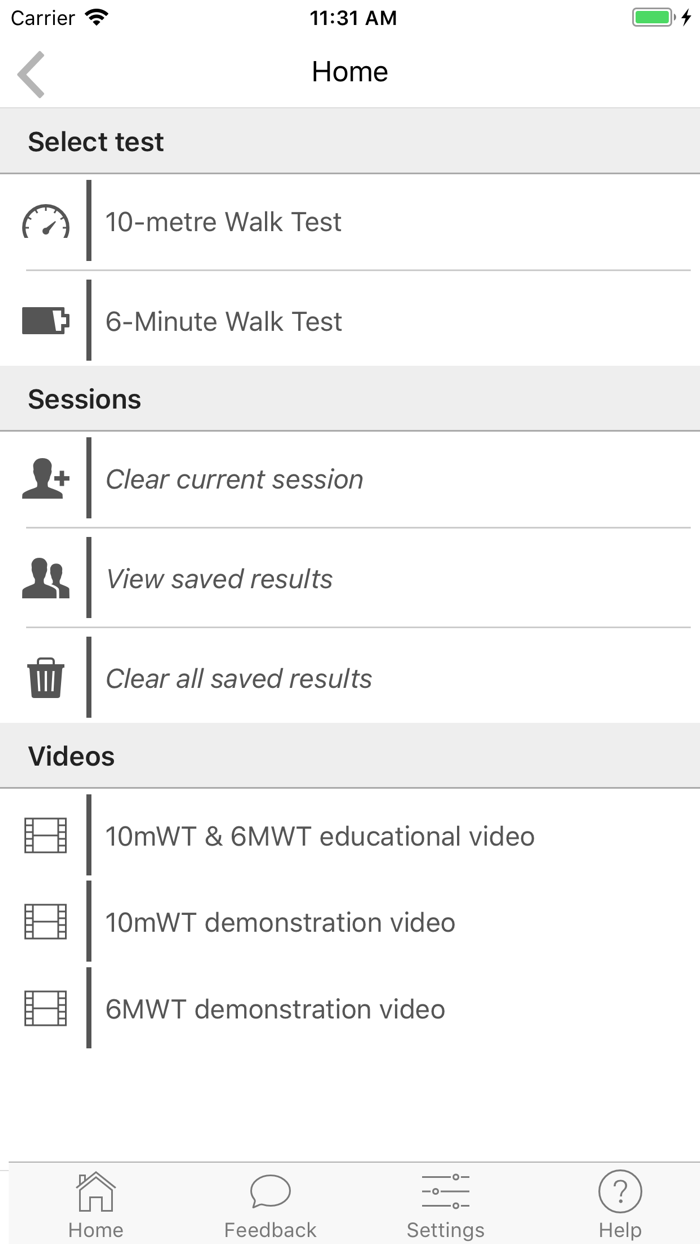Click the battery icon beside 6-Minute Walk Test
This screenshot has height=1244, width=700.
click(45, 320)
